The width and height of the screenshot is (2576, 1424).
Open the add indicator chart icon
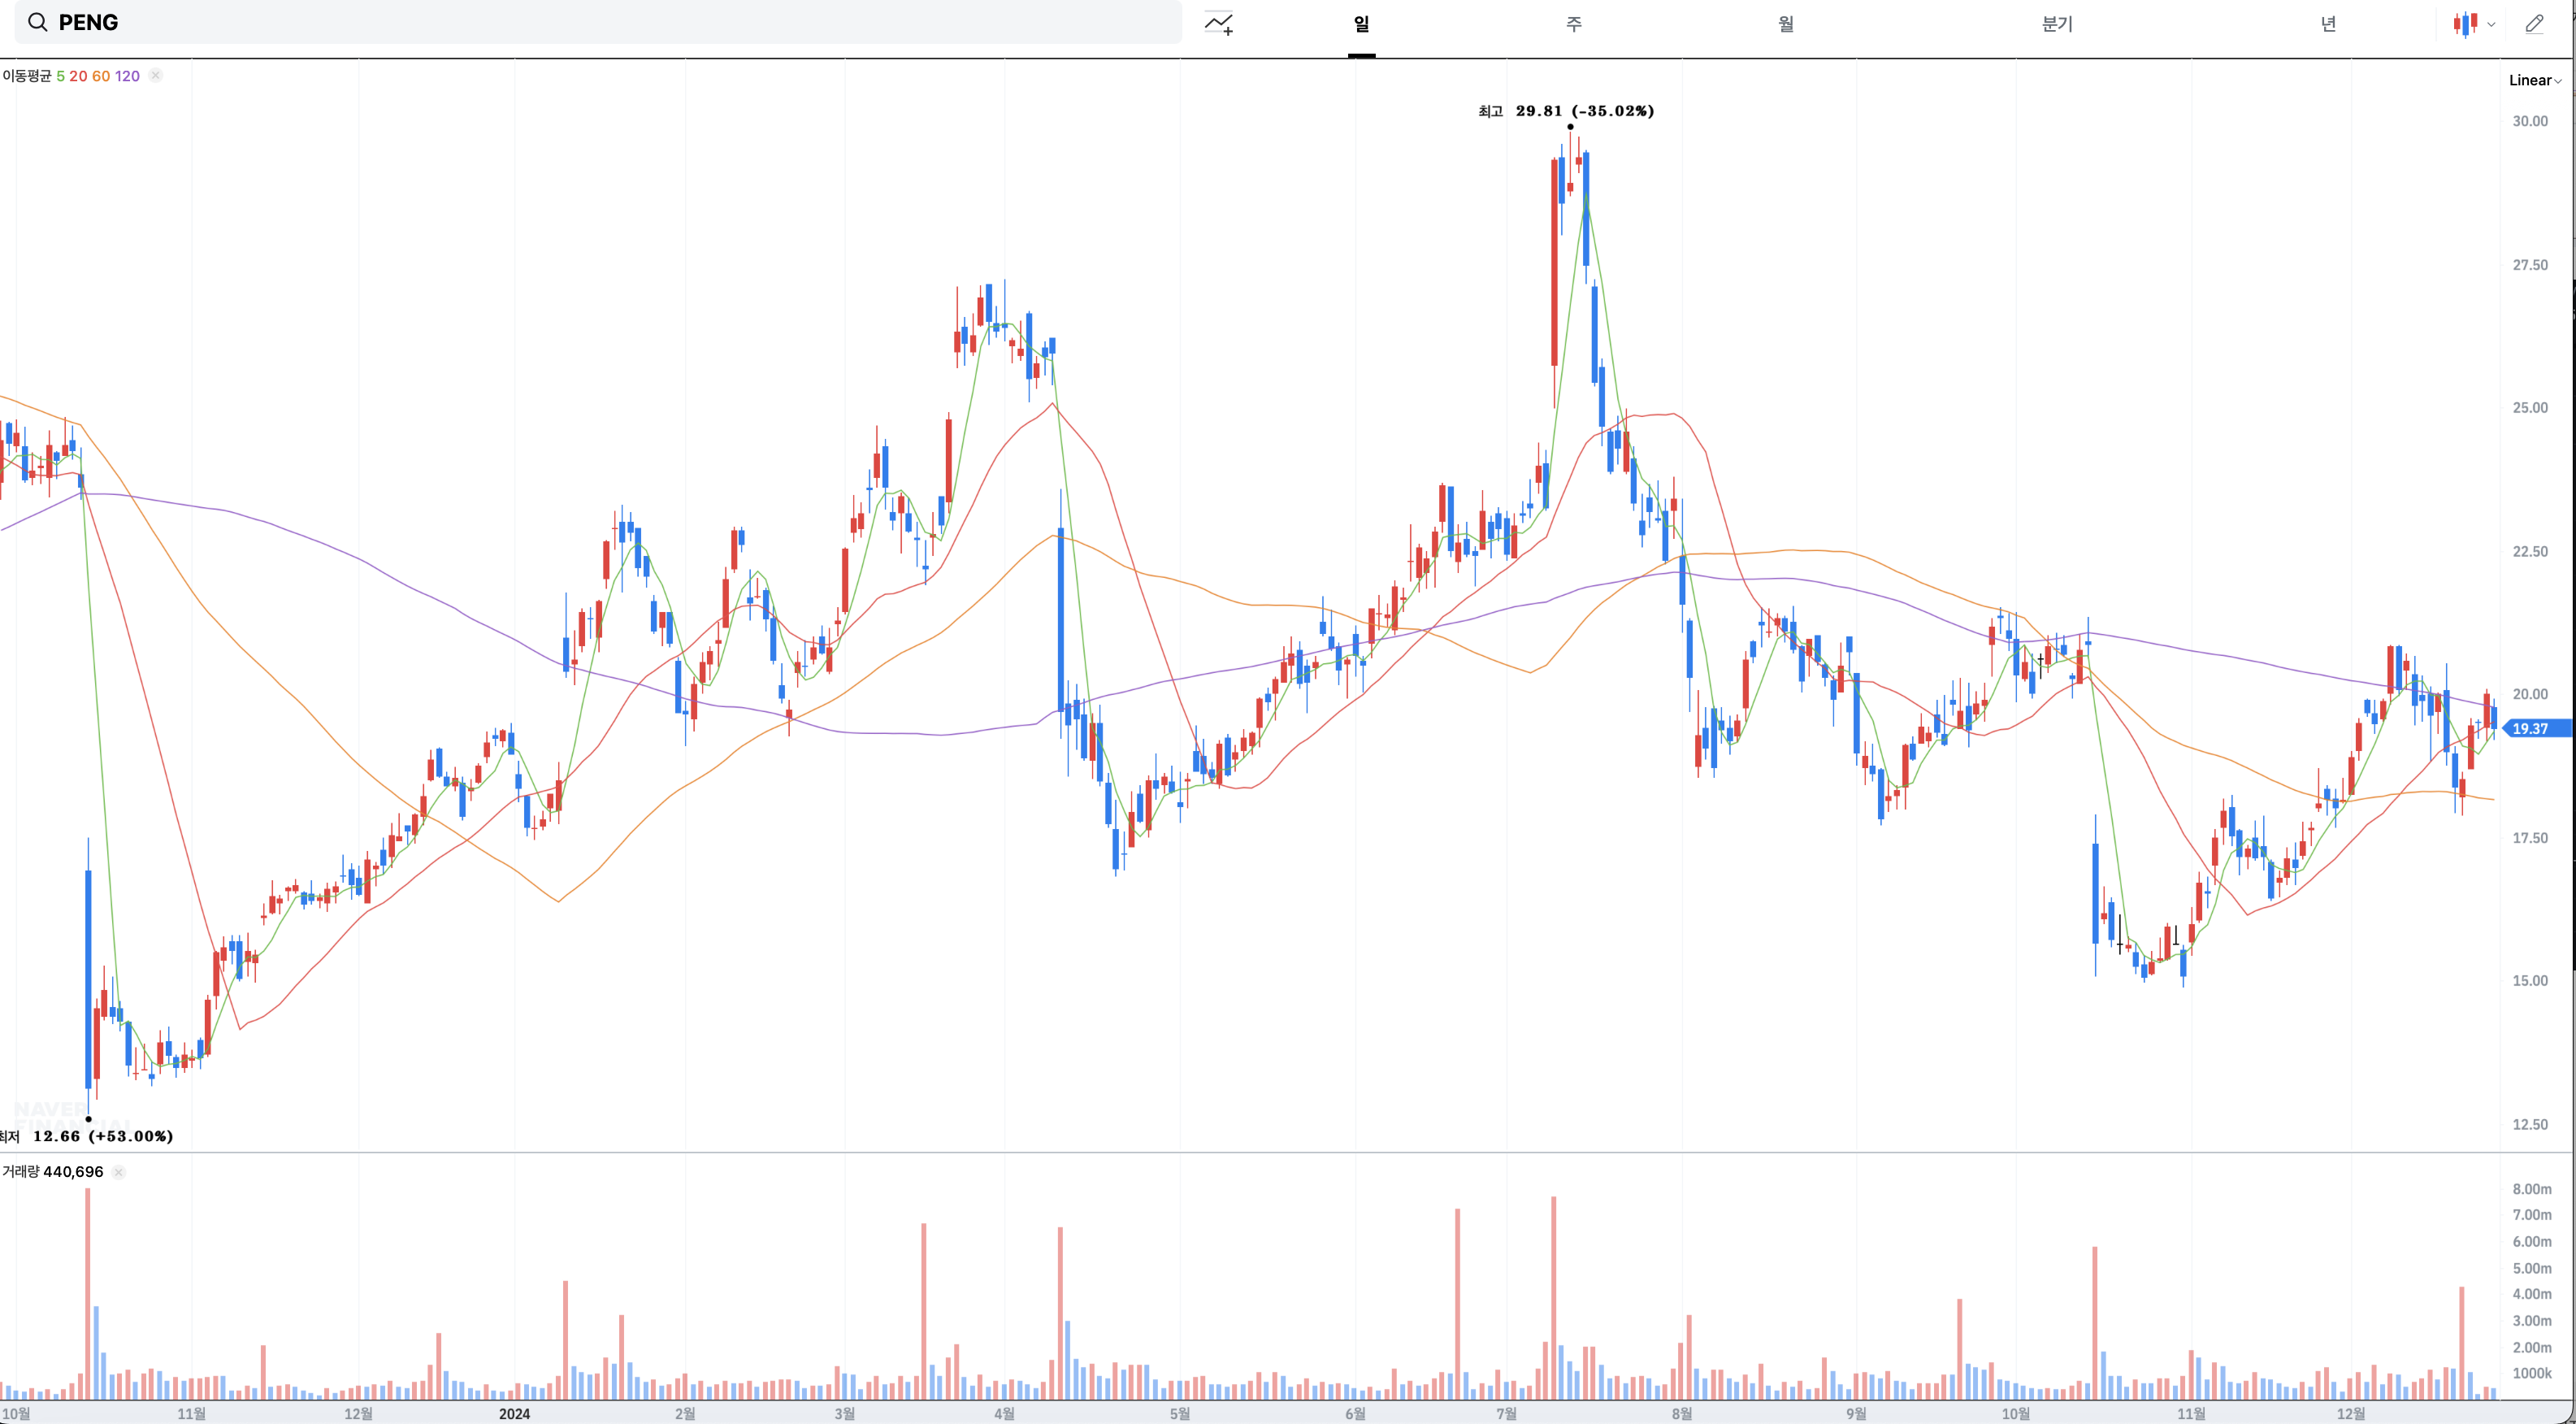tap(1218, 23)
